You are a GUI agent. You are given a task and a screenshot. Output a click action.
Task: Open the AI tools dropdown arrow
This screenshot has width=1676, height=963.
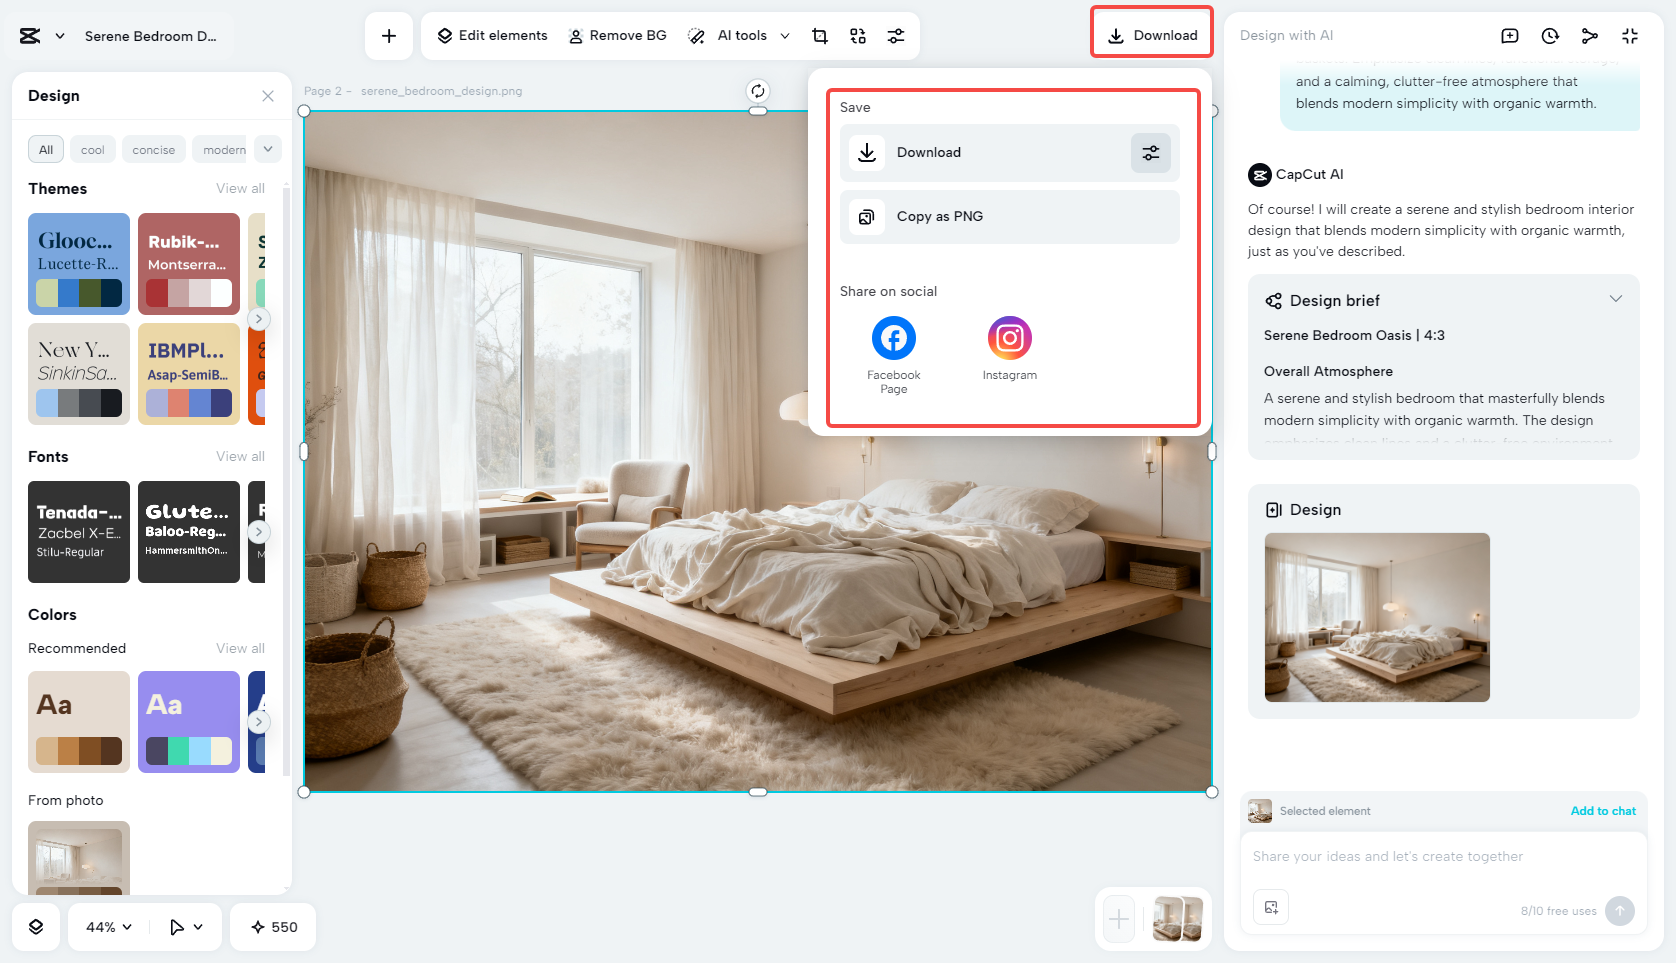coord(786,35)
